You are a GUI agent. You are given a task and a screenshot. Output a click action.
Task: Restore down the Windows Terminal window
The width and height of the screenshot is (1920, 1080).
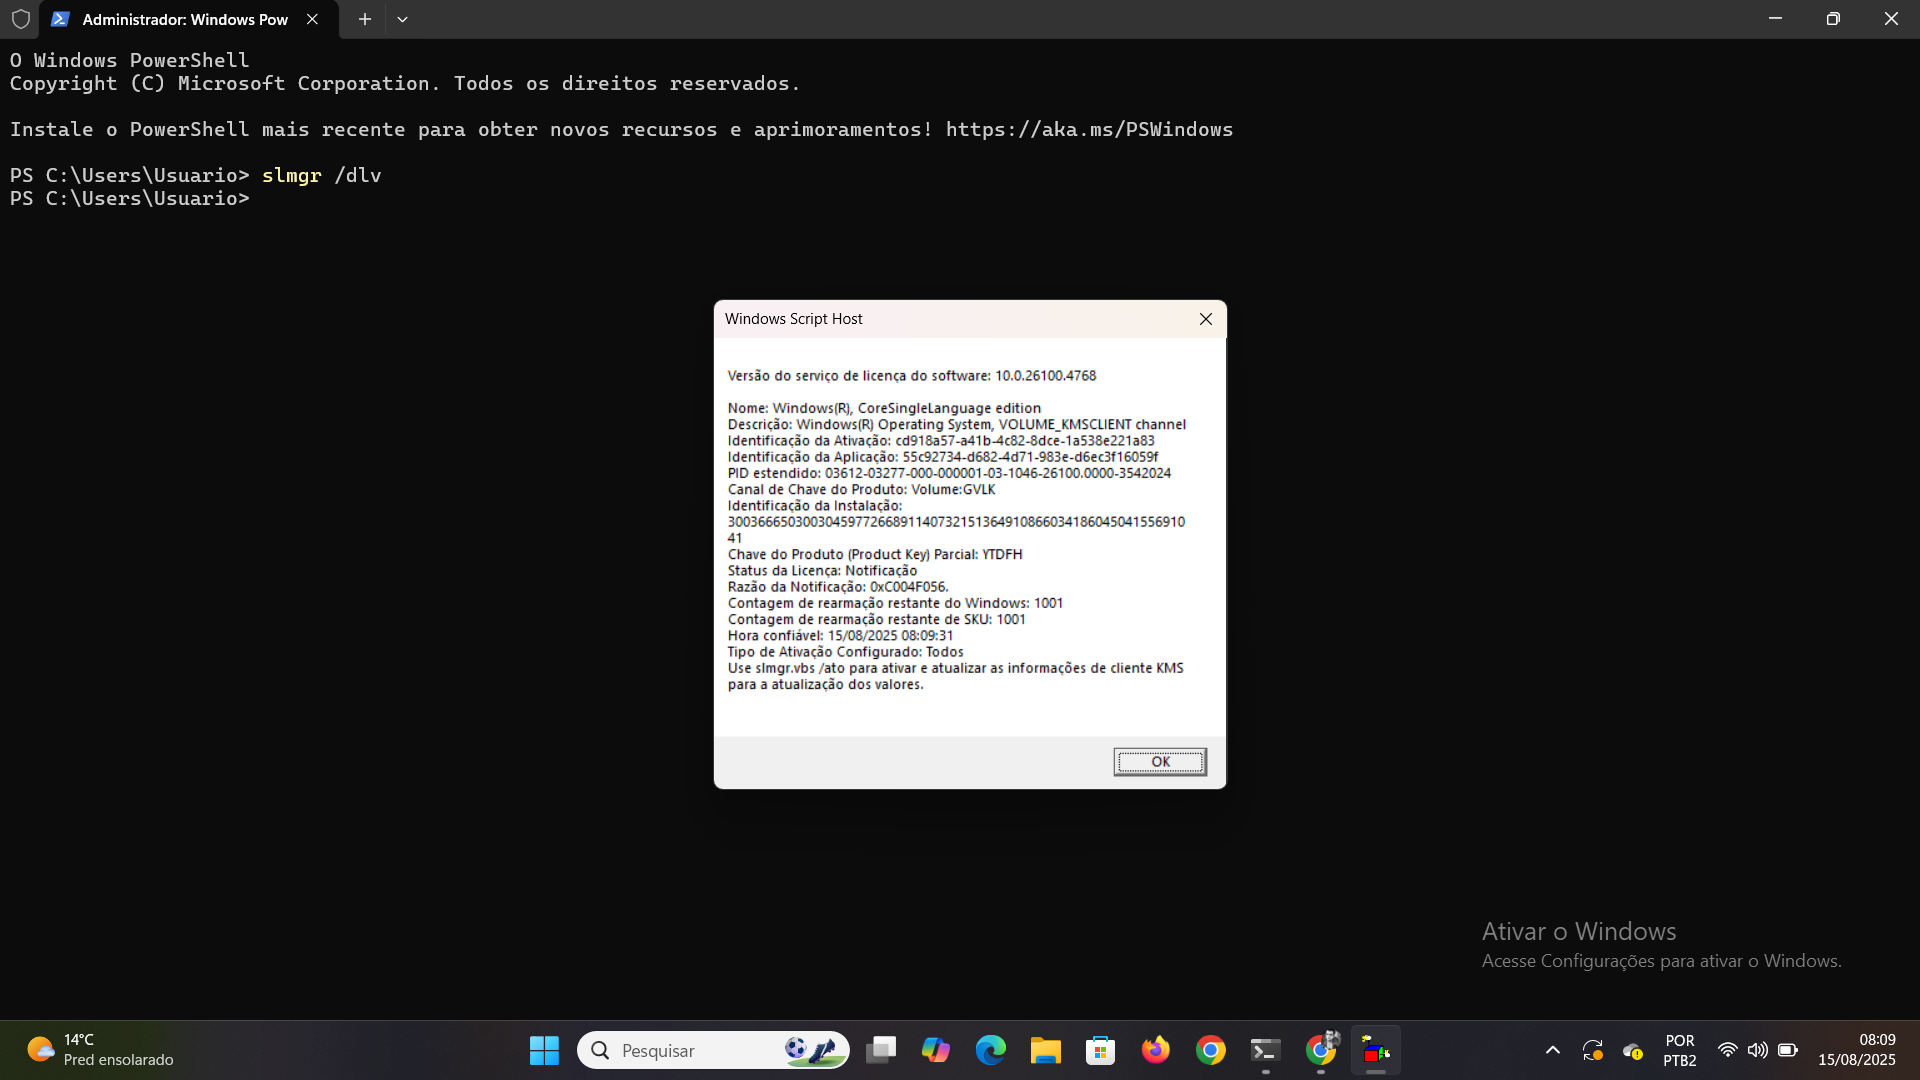pos(1833,19)
